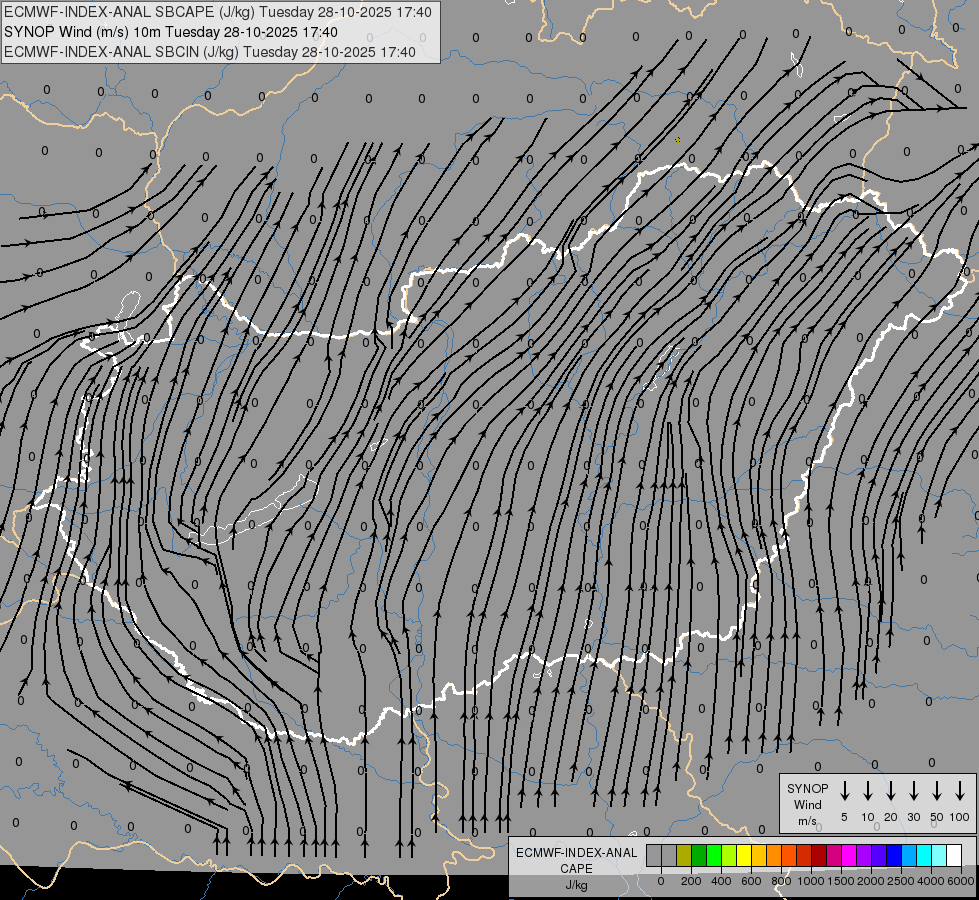Pick the pure yellow swatch in CAPE scale

(x=744, y=855)
